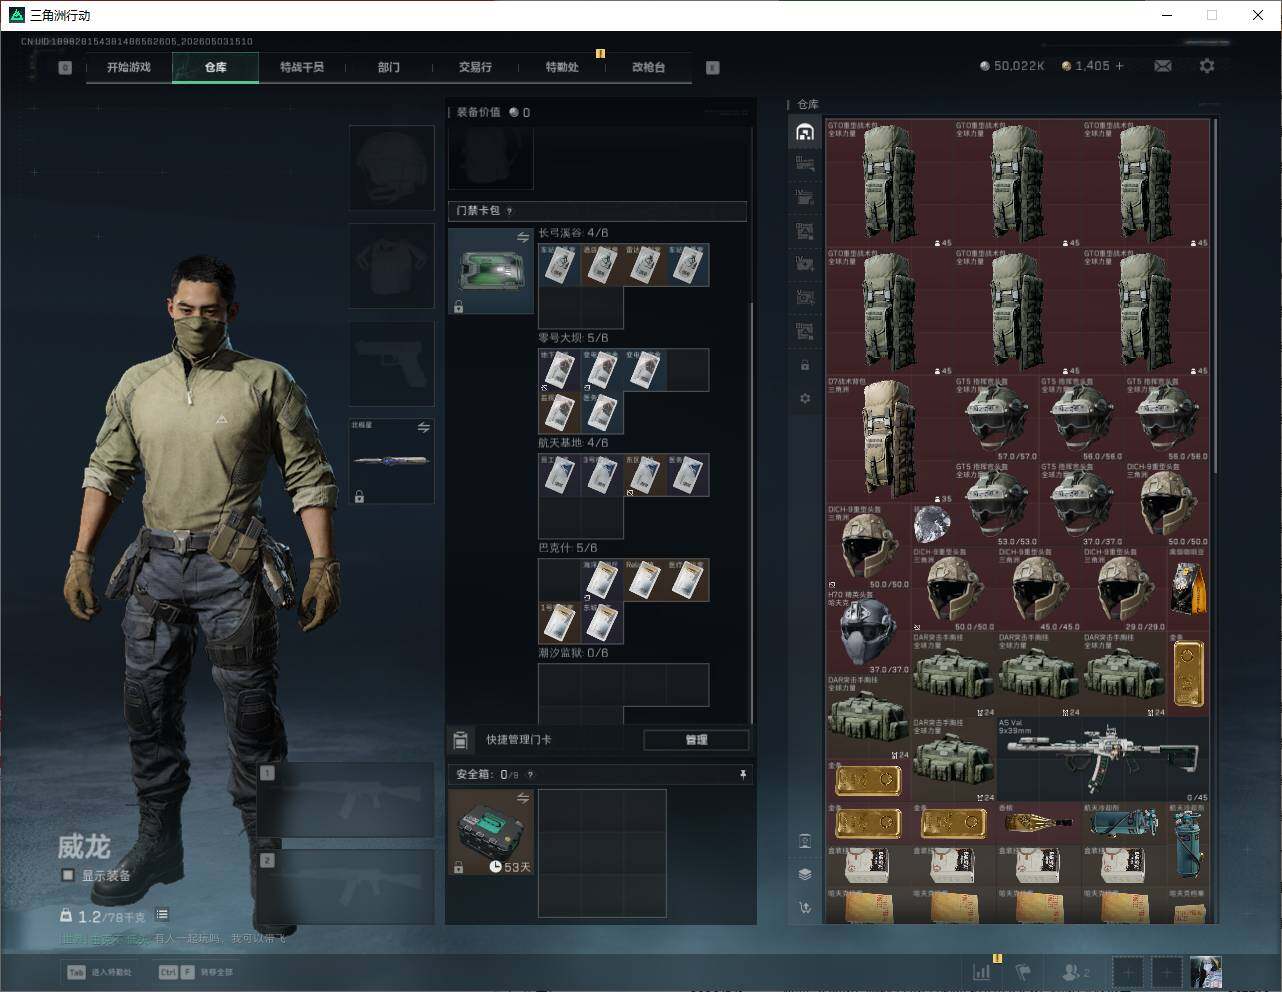Click the plus slot next to player avatar

click(x=1166, y=971)
